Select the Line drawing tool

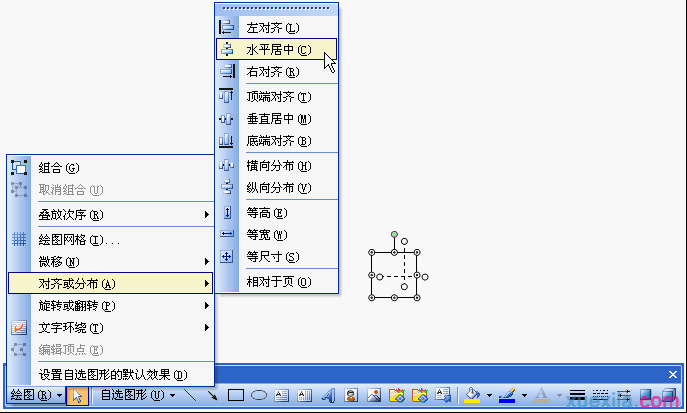coord(190,395)
